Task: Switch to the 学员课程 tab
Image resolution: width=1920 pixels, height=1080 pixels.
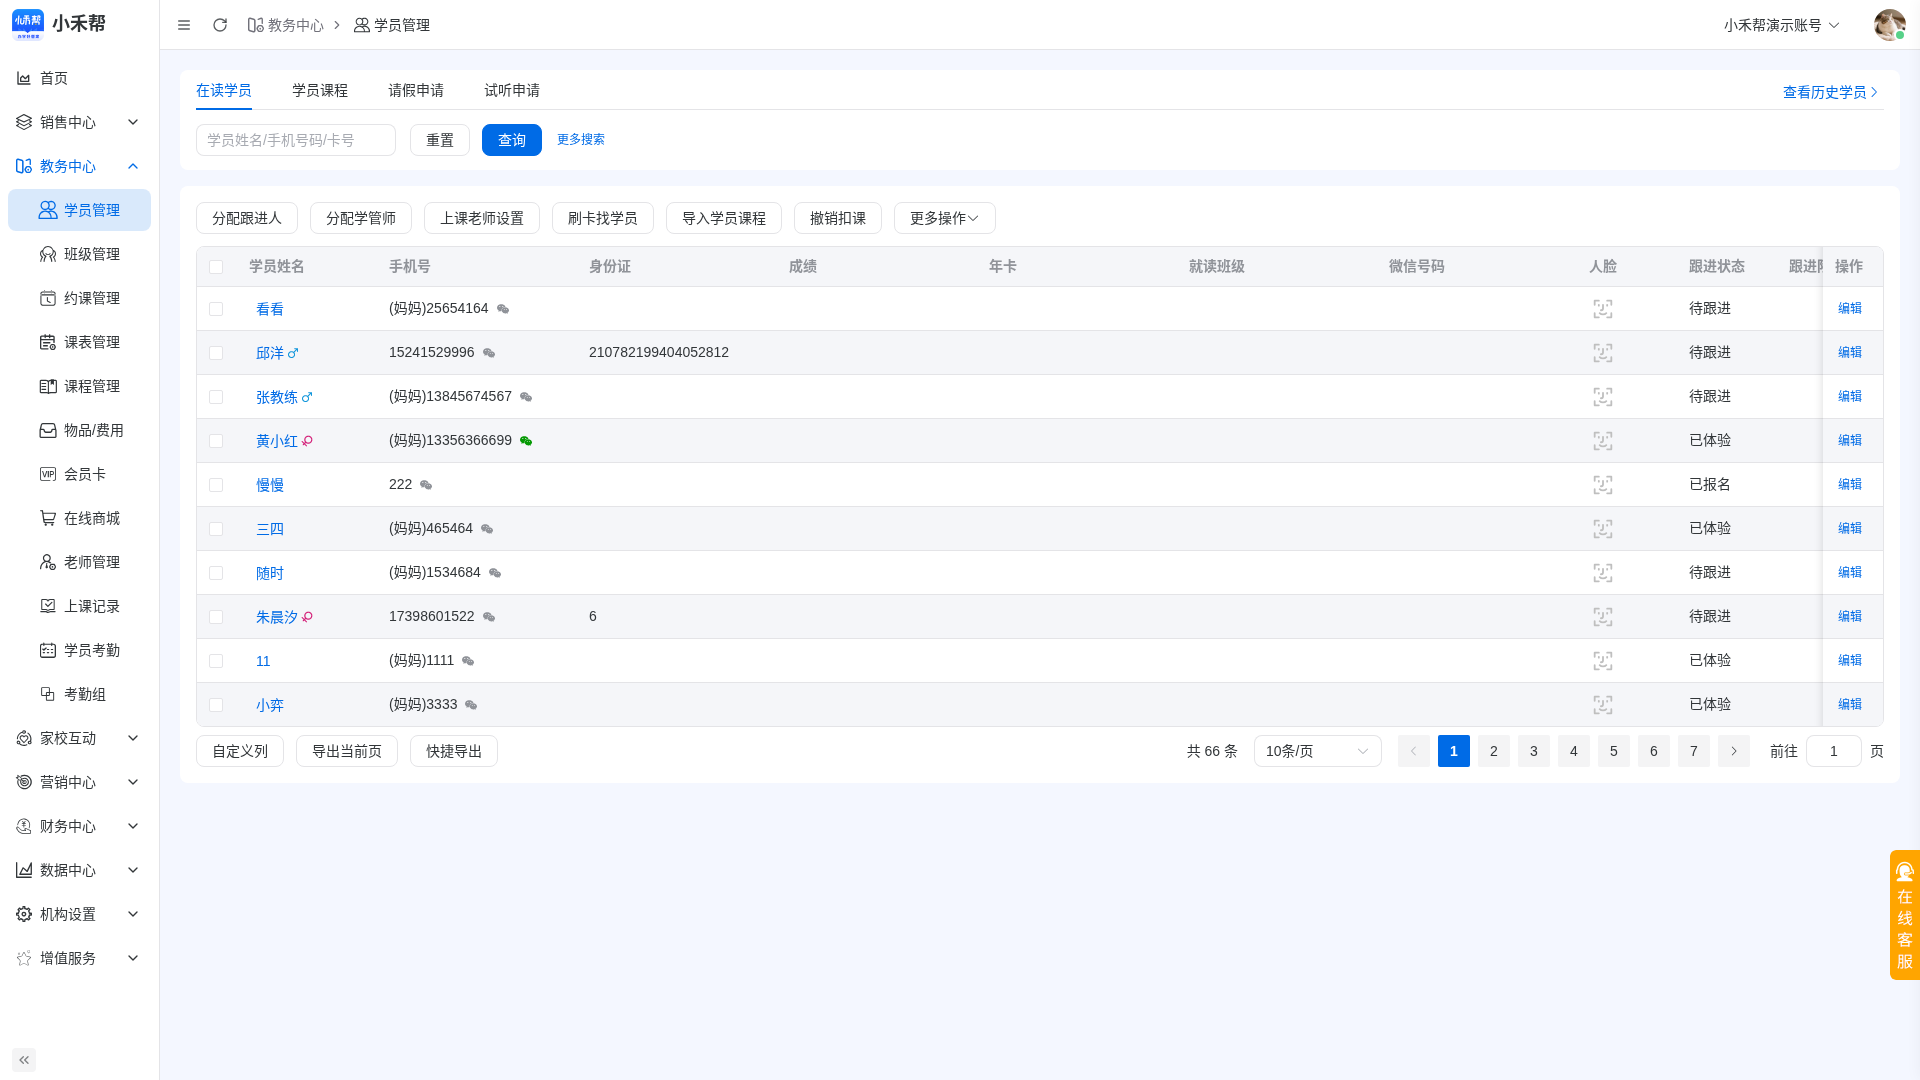Action: coord(320,91)
